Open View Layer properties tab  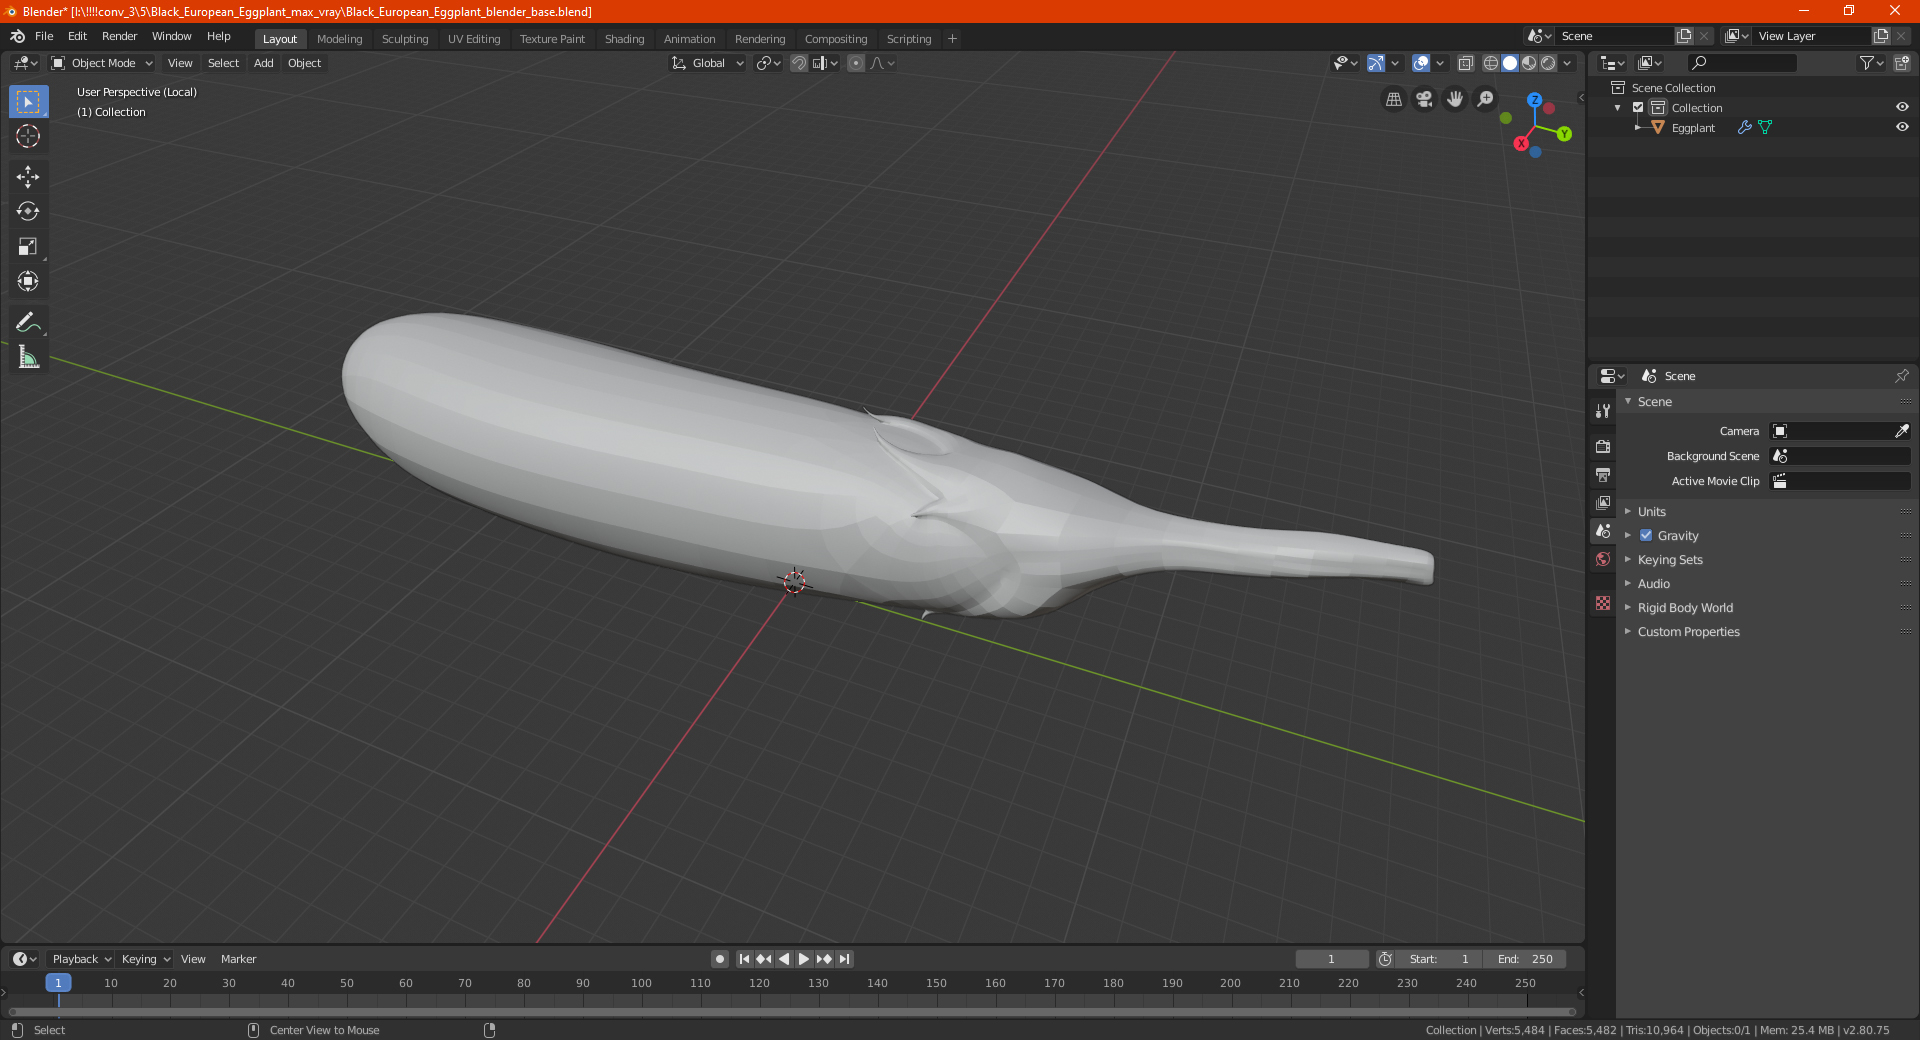tap(1603, 503)
